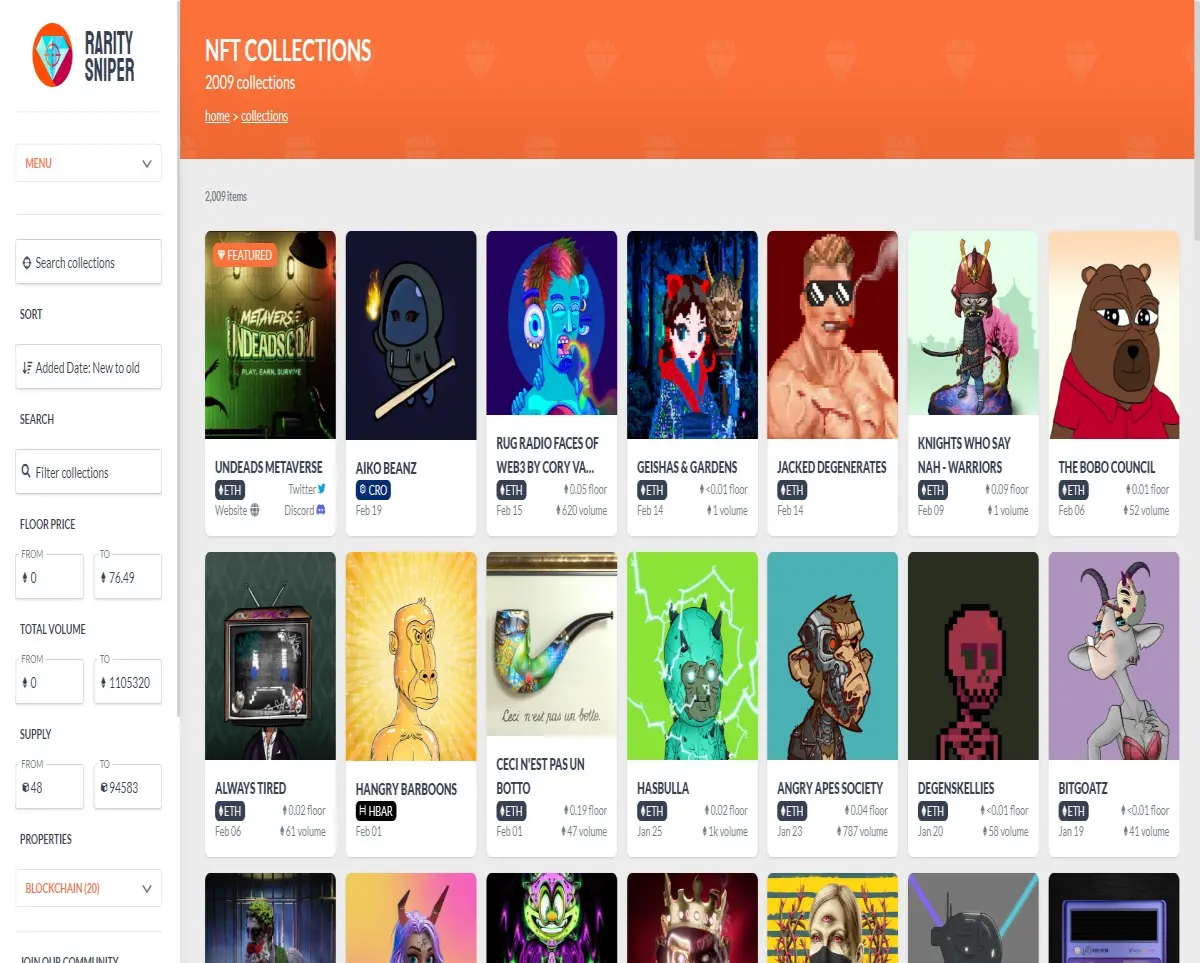Image resolution: width=1200 pixels, height=963 pixels.
Task: Select the Supply TO field showing 94583
Action: coord(127,785)
